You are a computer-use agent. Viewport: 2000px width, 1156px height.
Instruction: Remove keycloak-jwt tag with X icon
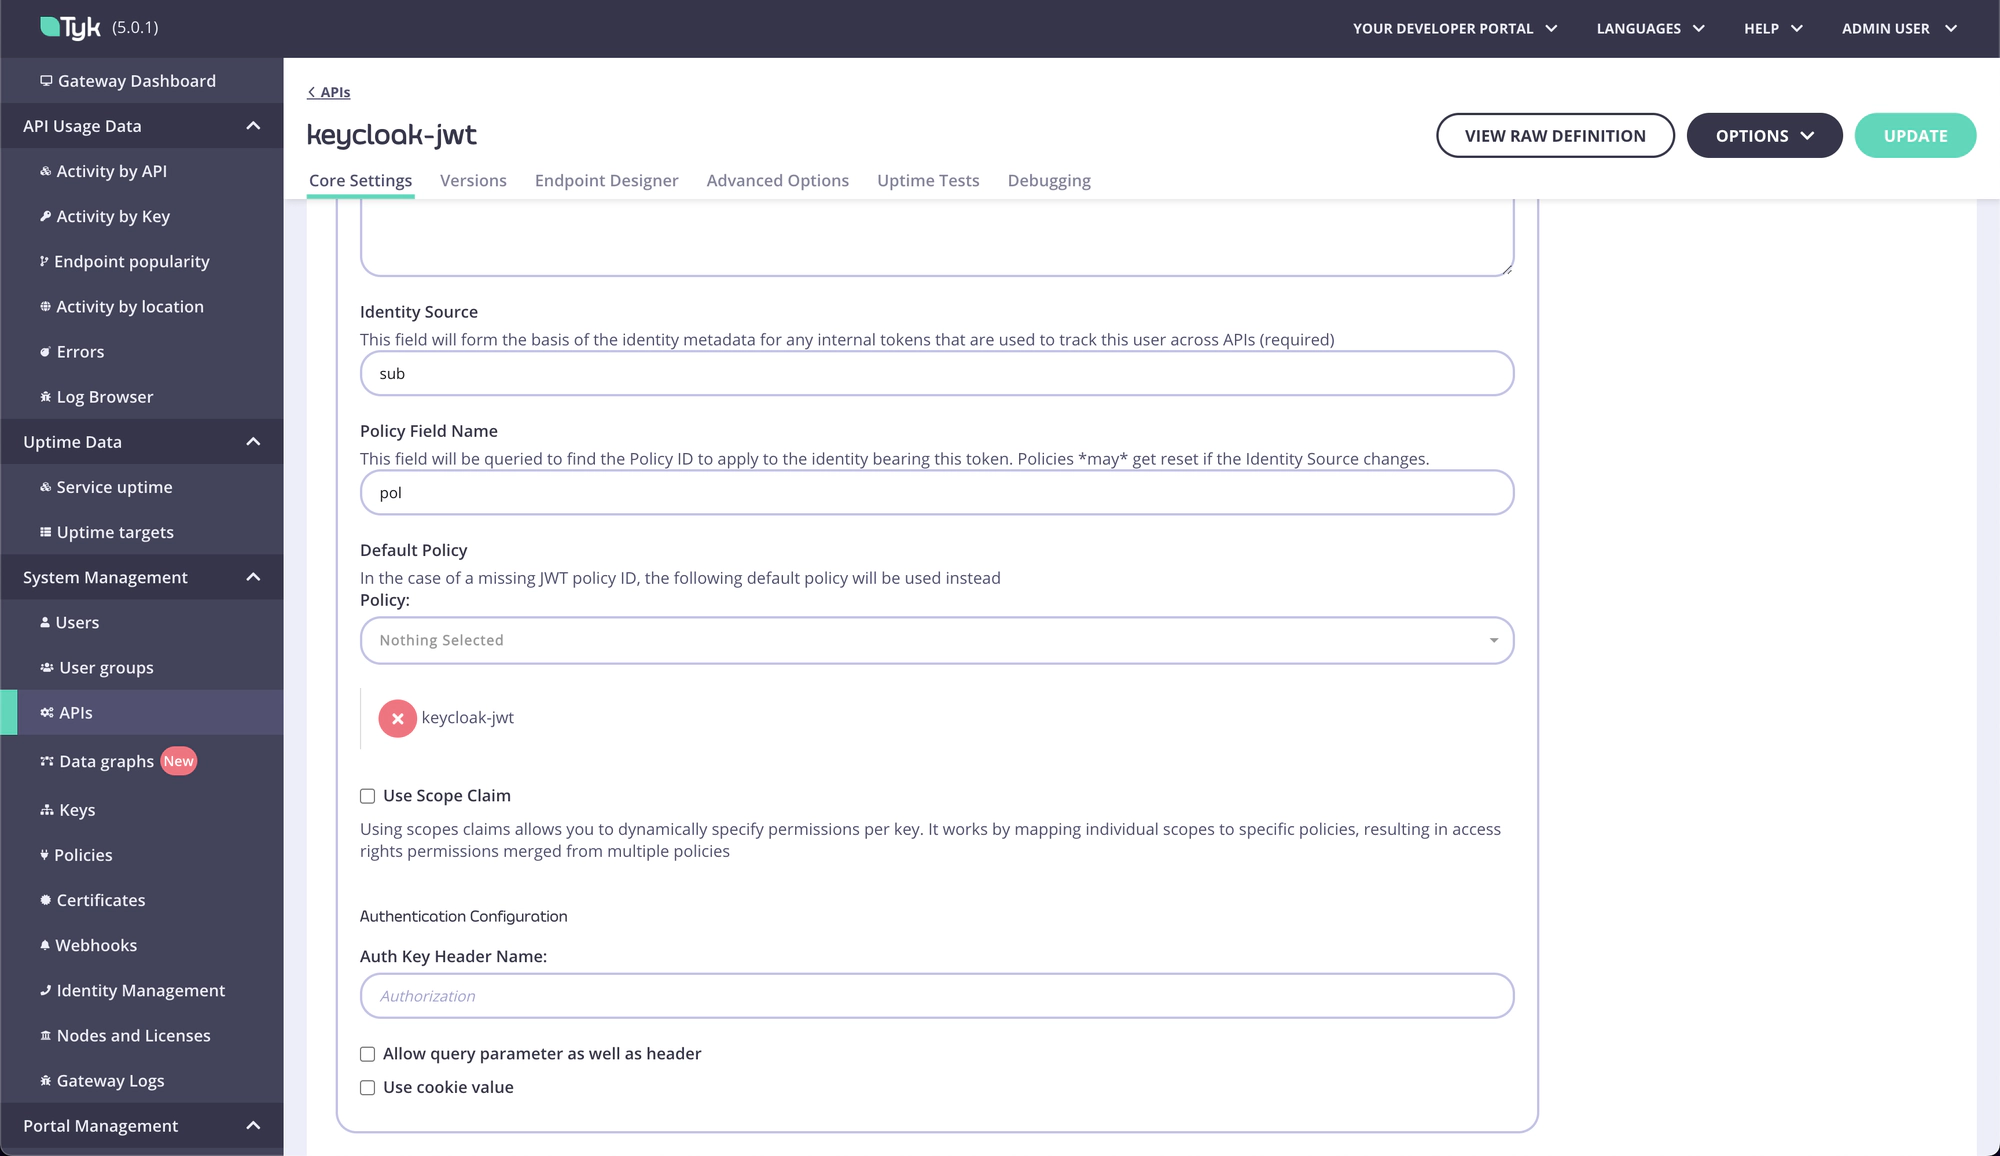[398, 717]
